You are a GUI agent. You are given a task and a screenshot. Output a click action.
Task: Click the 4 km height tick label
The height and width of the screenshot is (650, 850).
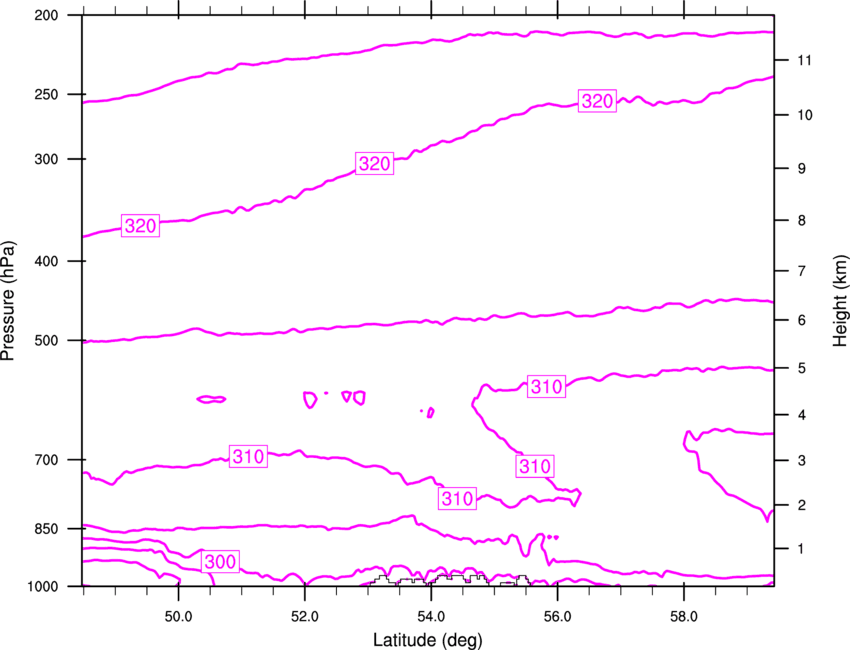click(x=801, y=415)
